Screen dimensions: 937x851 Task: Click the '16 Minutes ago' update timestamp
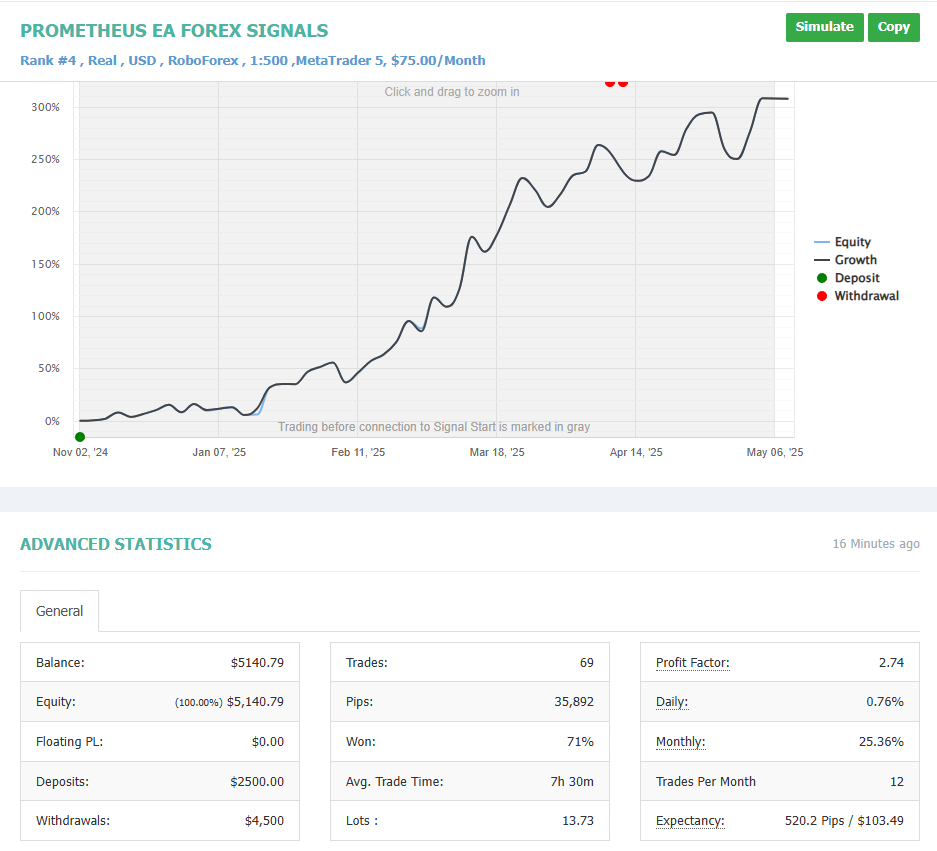(876, 544)
